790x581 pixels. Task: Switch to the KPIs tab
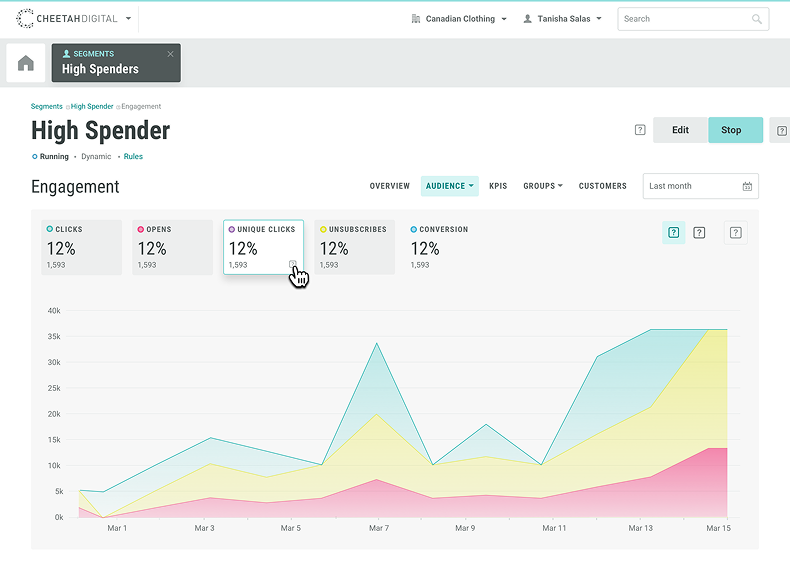tap(499, 186)
